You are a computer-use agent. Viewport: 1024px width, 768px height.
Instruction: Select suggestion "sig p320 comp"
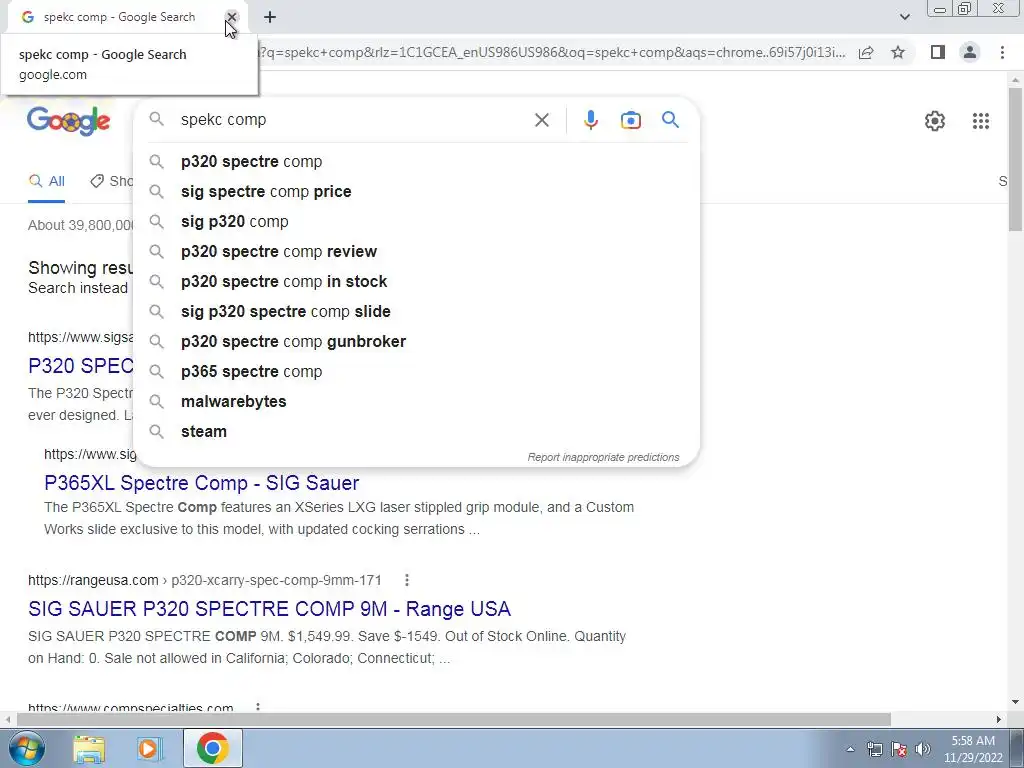coord(417,221)
